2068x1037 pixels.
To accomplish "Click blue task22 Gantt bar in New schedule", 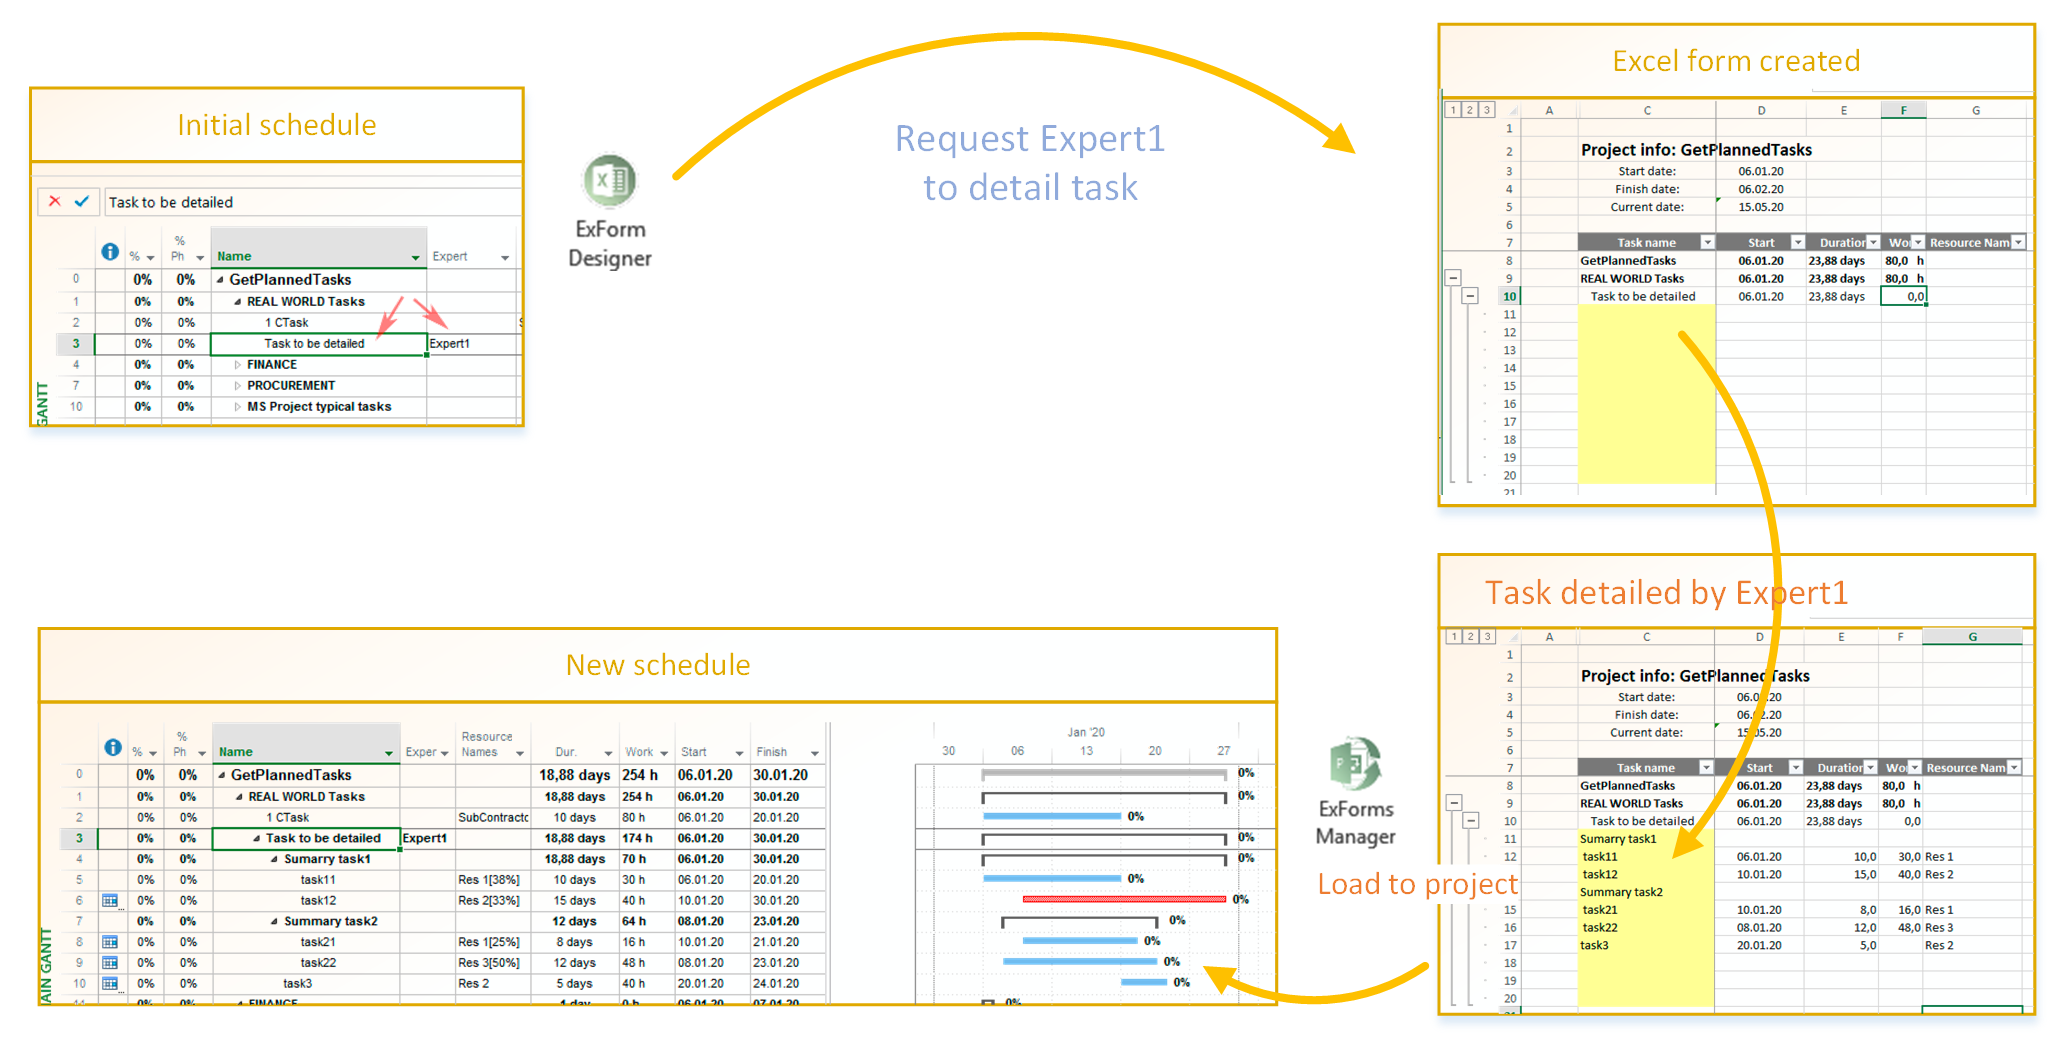I will coord(1080,962).
